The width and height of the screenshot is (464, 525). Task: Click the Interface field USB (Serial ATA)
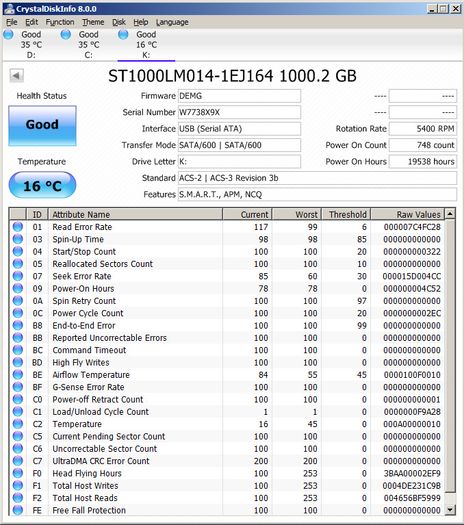click(239, 129)
